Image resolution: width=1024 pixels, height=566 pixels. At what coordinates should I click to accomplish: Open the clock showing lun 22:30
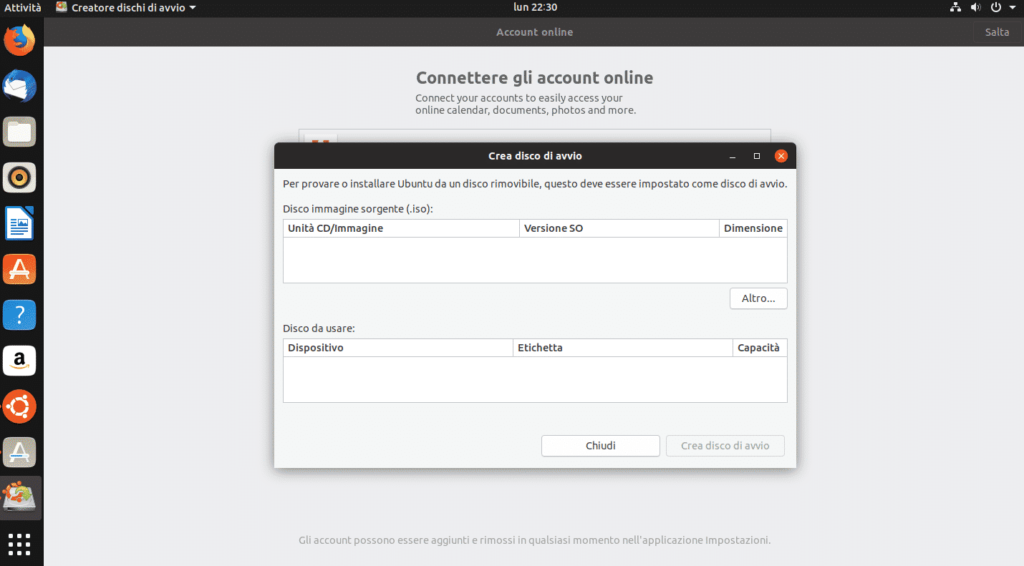tap(535, 7)
